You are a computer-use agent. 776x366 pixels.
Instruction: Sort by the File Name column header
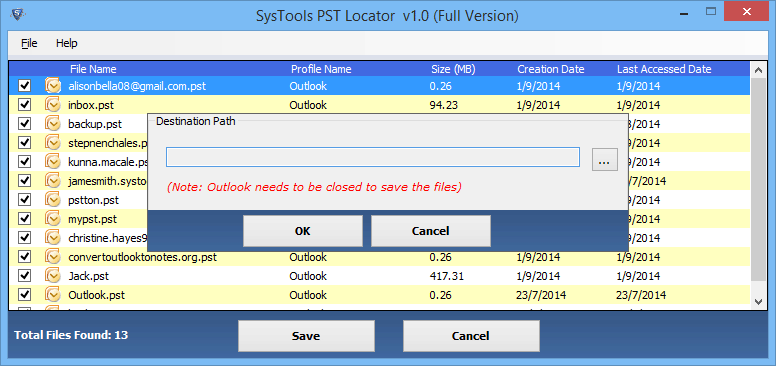click(93, 69)
